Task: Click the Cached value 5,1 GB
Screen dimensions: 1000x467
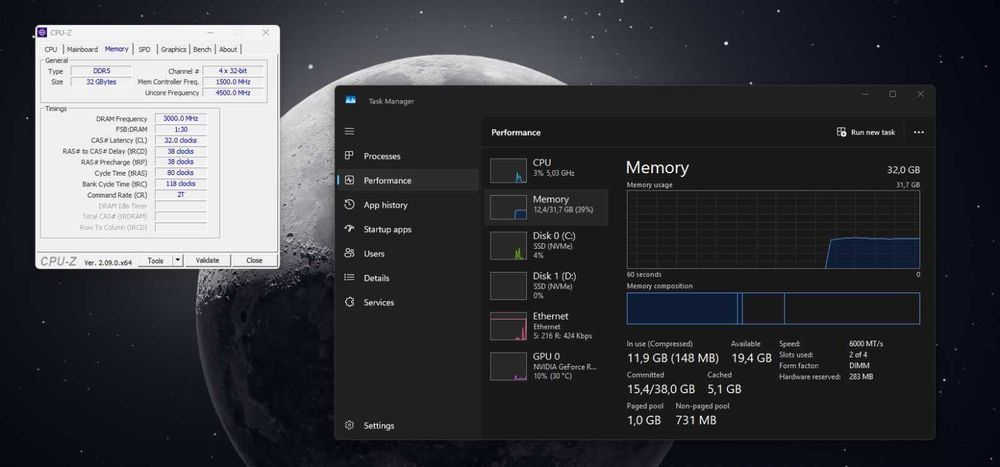Action: tap(724, 389)
